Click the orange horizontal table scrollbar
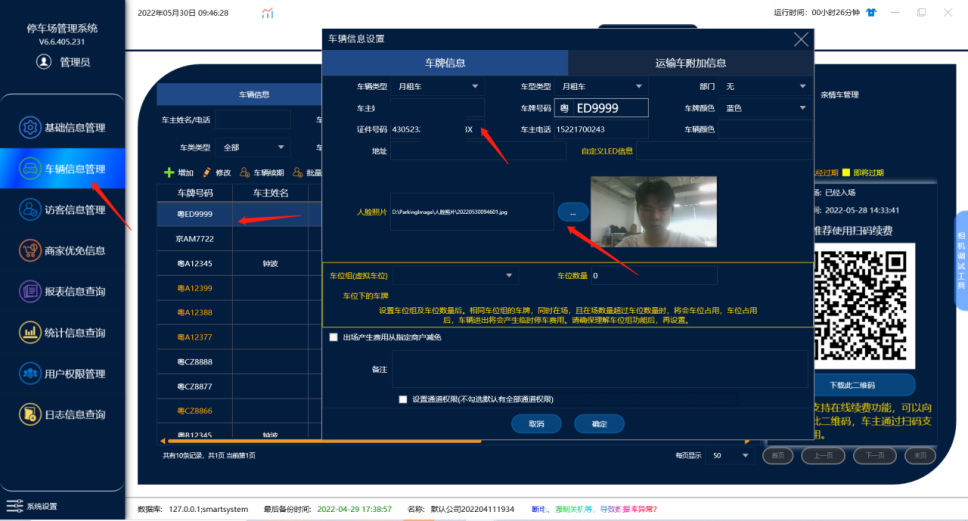Screen dimensions: 968x521 (323, 441)
